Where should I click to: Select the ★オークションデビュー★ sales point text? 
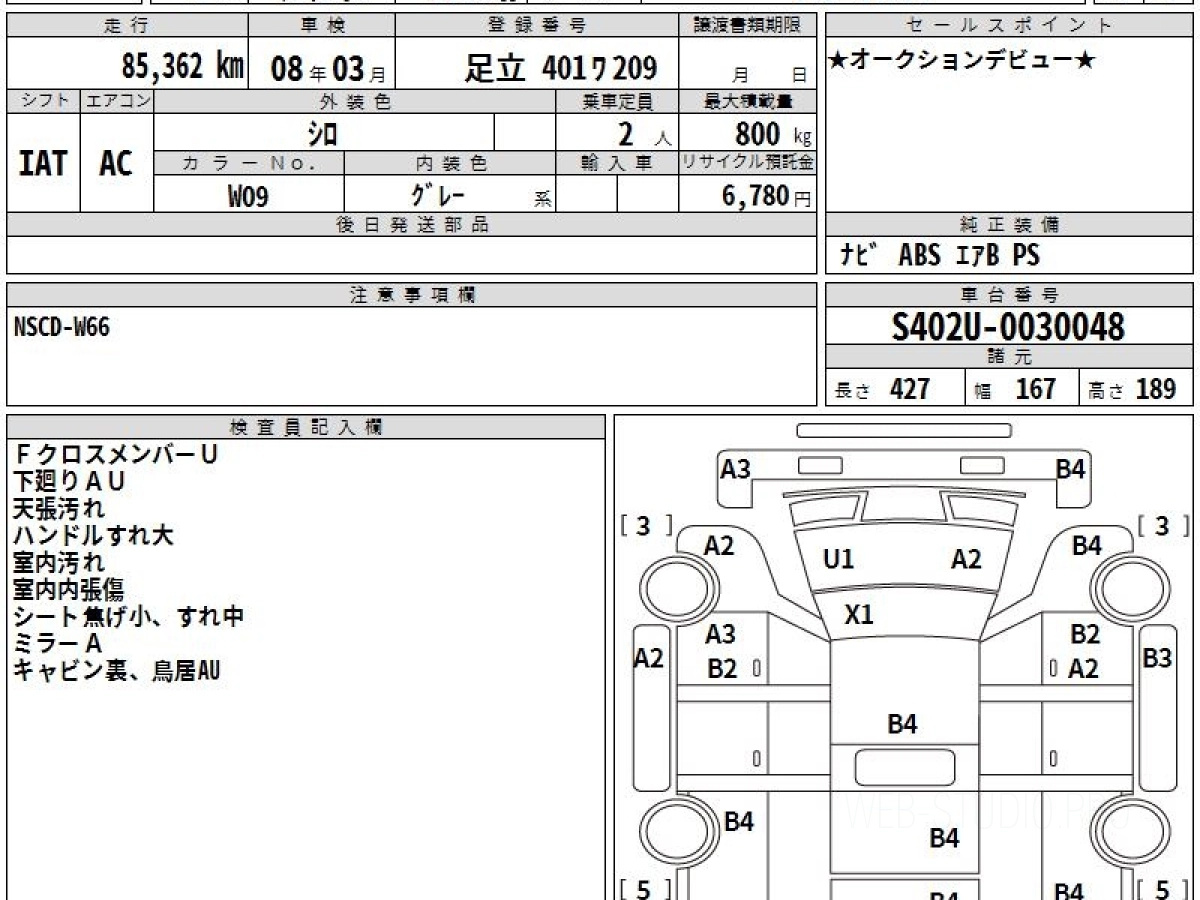[x=961, y=62]
